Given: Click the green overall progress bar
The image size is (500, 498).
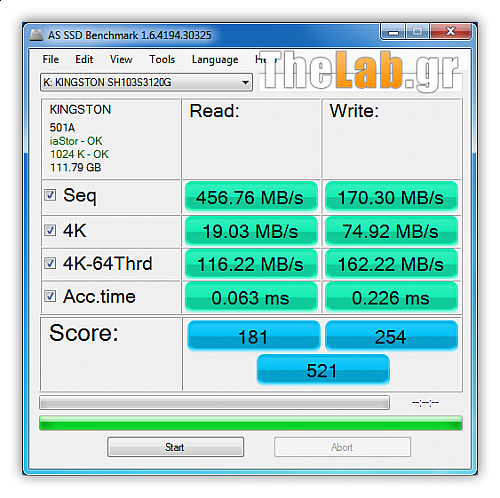Looking at the screenshot, I should pyautogui.click(x=251, y=423).
